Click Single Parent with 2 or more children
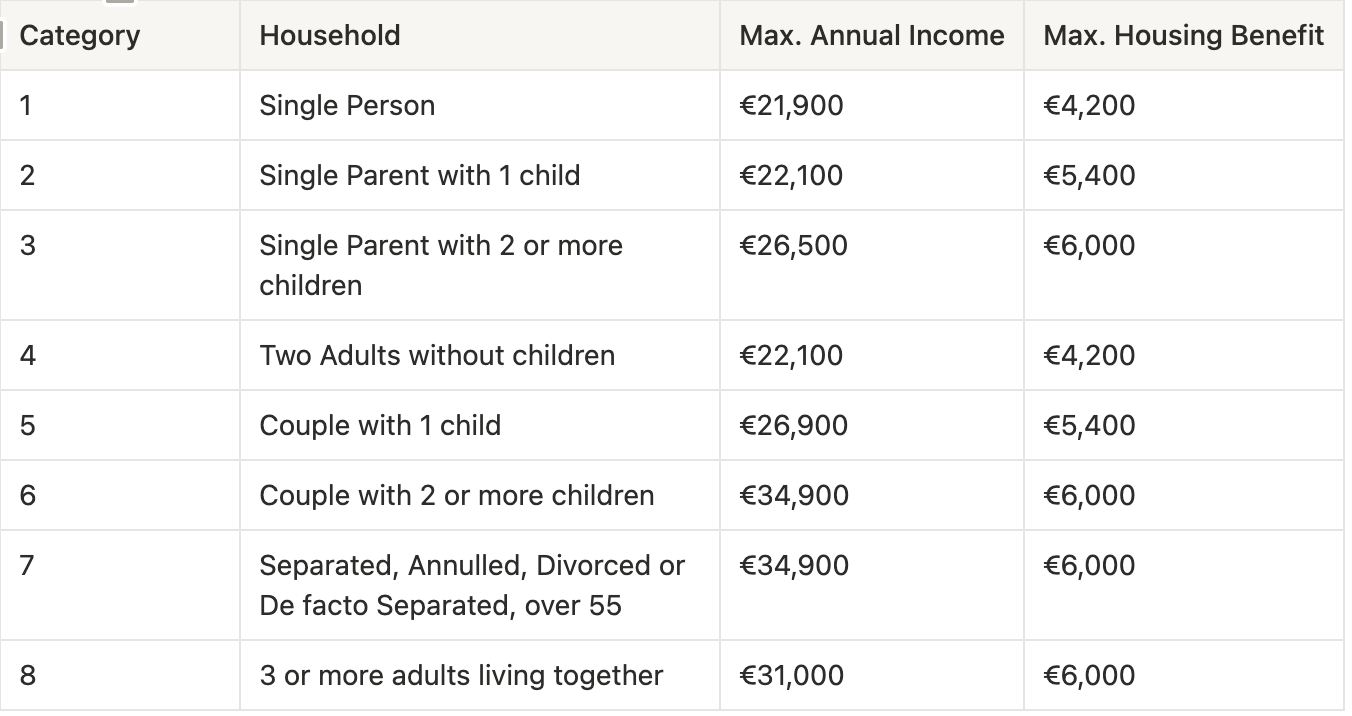Viewport: 1352px width, 716px height. (x=480, y=265)
